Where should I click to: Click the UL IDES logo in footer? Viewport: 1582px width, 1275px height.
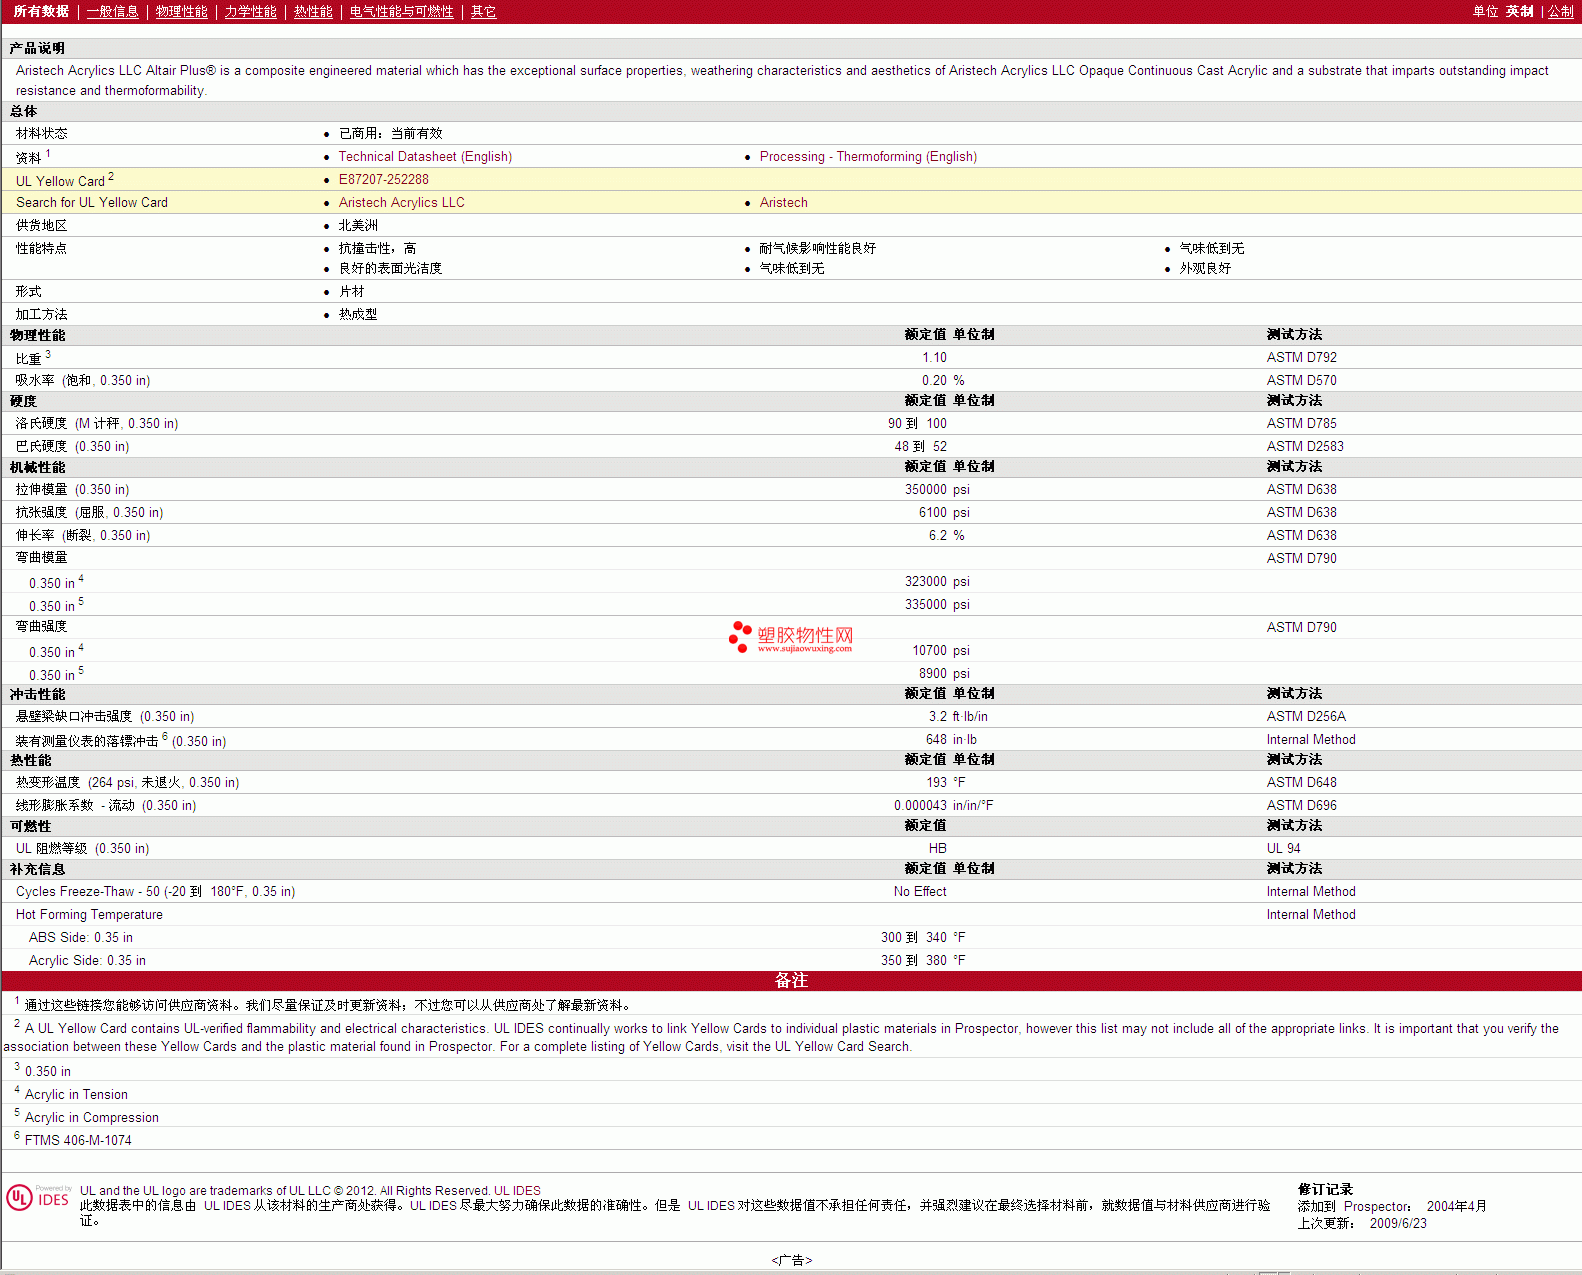click(38, 1198)
